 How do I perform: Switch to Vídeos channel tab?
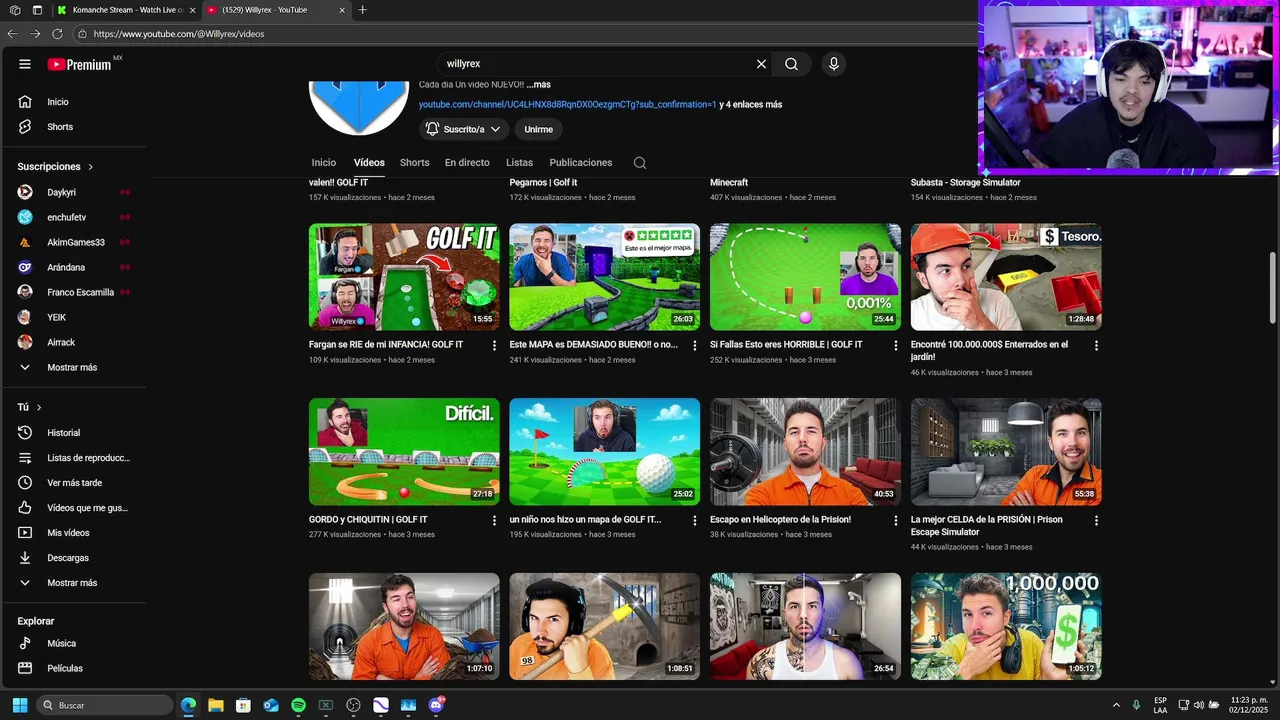click(369, 162)
